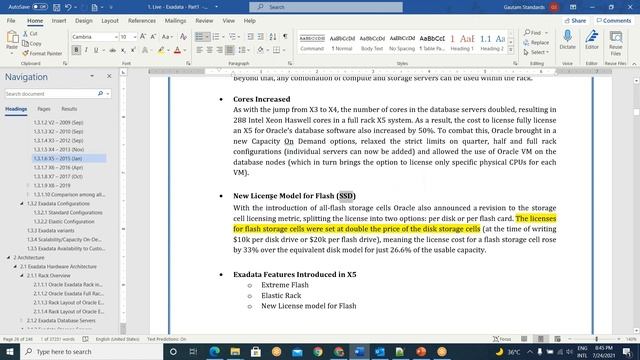Image resolution: width=640 pixels, height=360 pixels.
Task: Close the Navigation pane
Action: pos(109,76)
